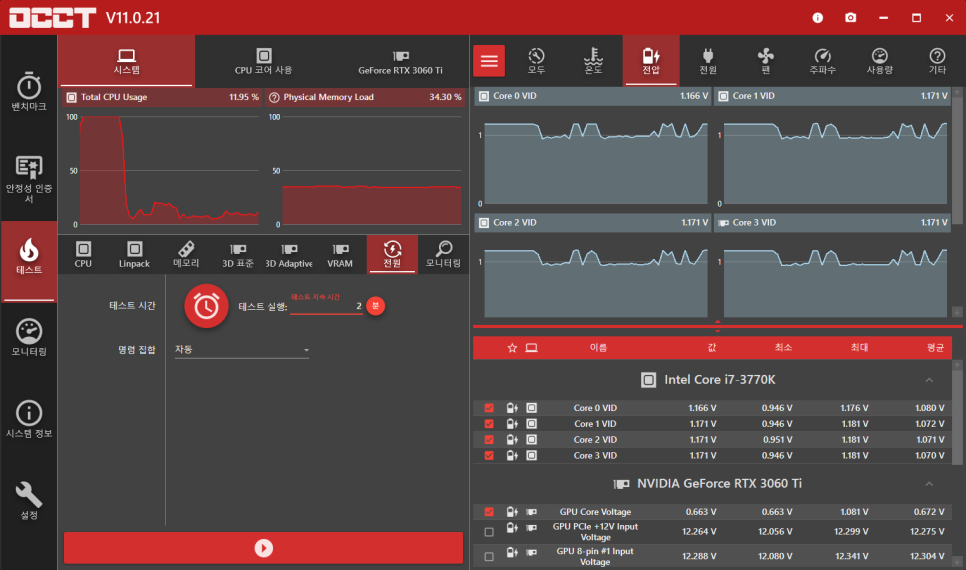Select the 전원 power test
The image size is (966, 570).
coord(392,254)
